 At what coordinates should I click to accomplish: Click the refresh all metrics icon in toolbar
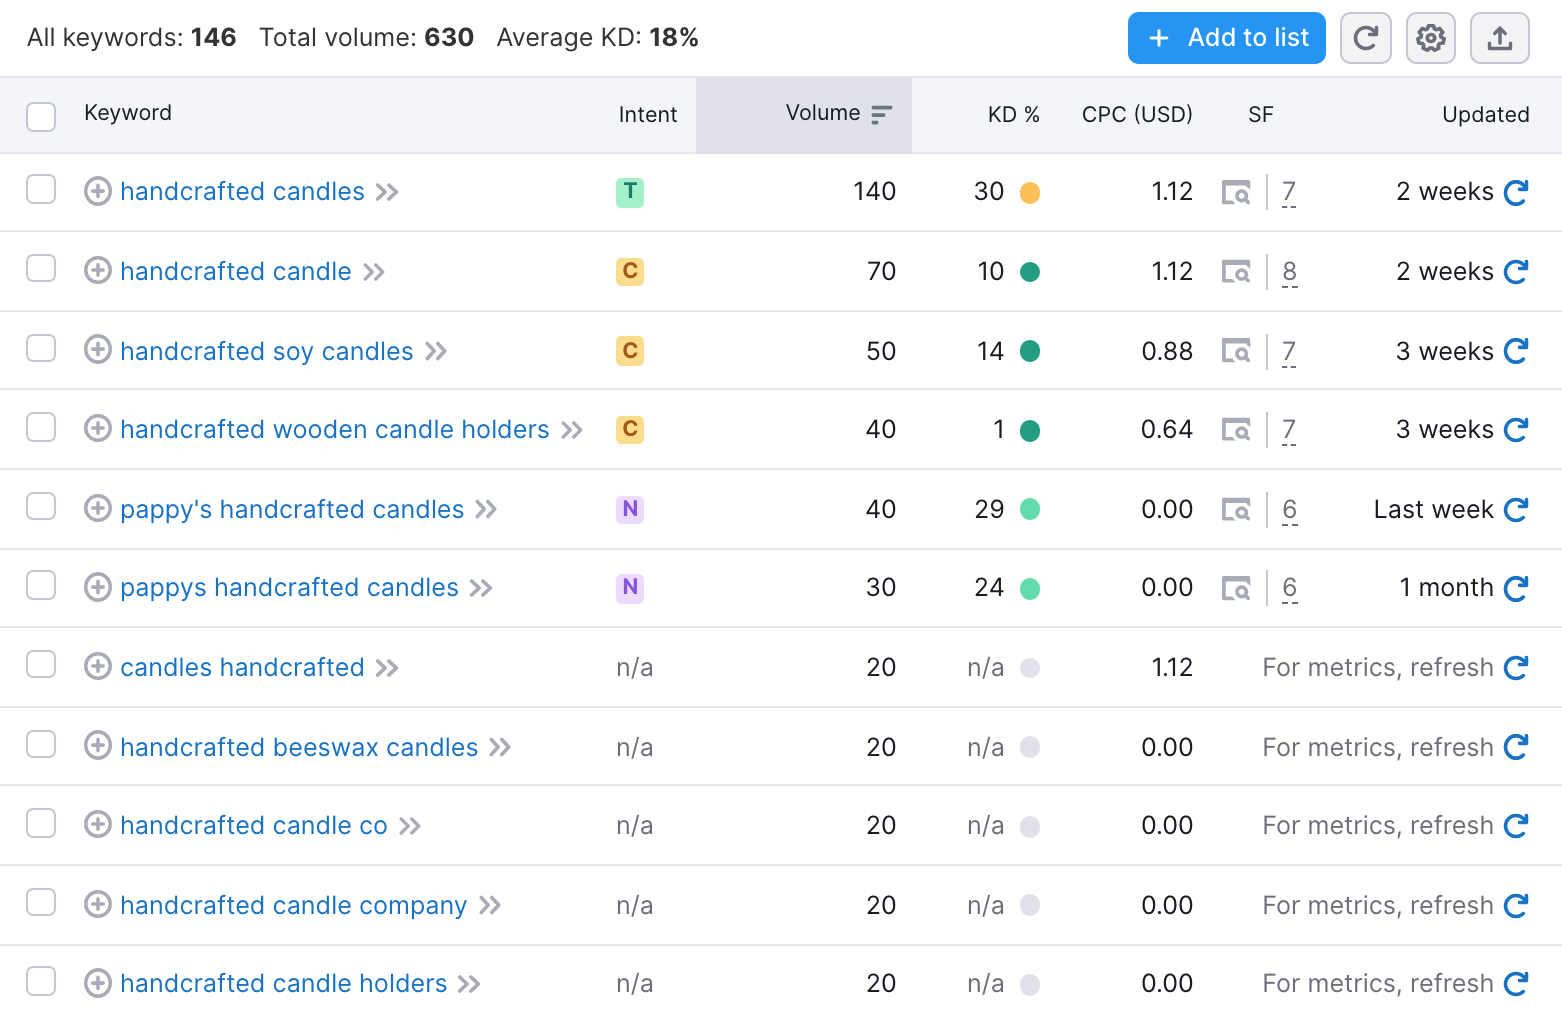pos(1366,38)
